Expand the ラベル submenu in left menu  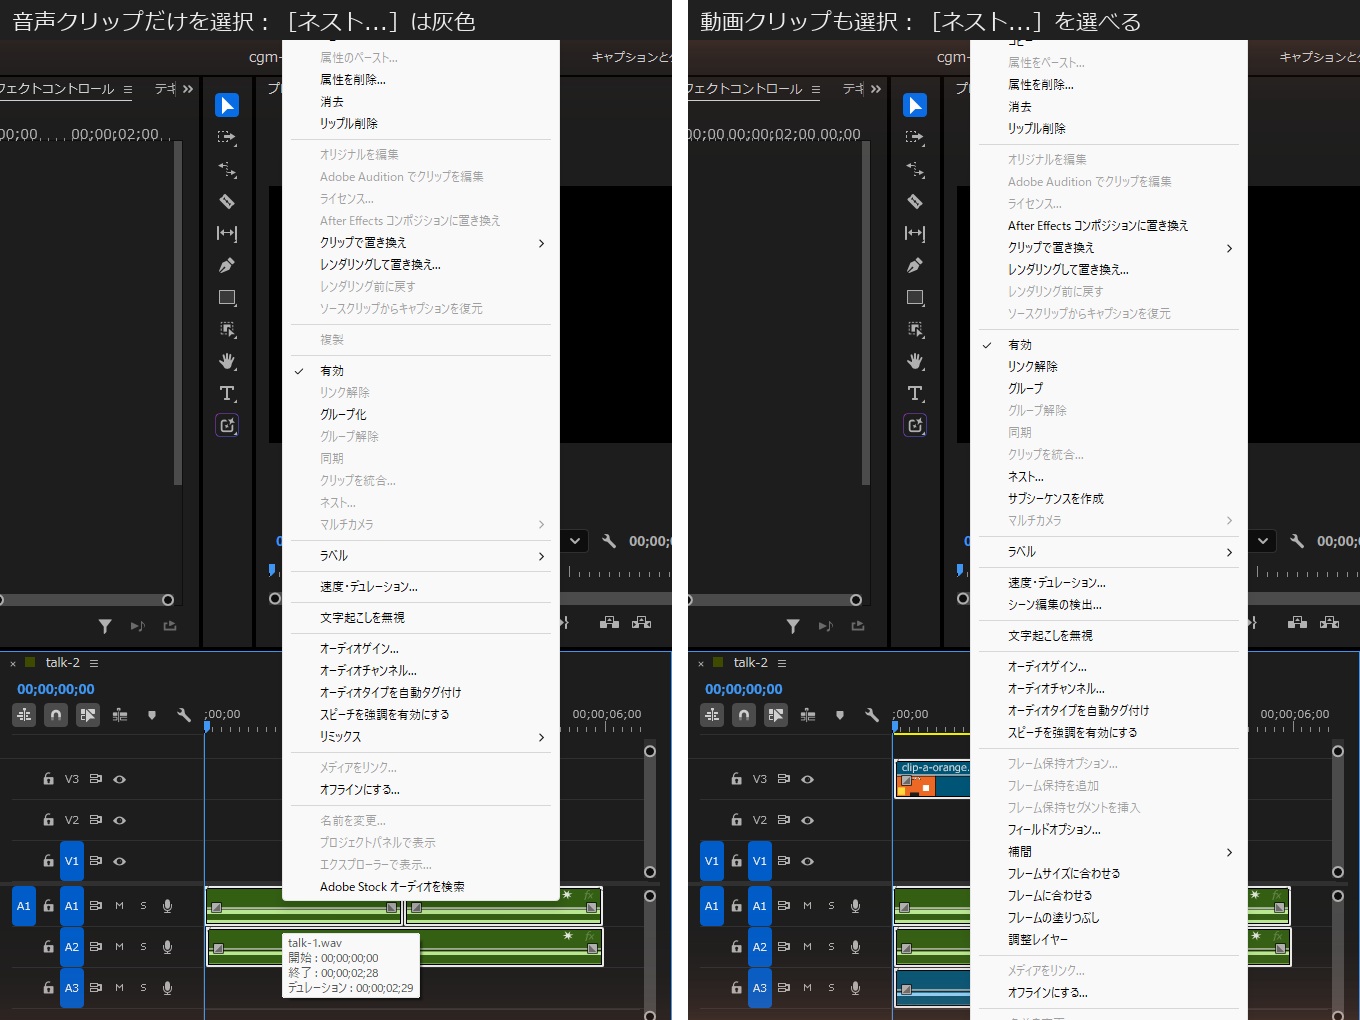421,555
